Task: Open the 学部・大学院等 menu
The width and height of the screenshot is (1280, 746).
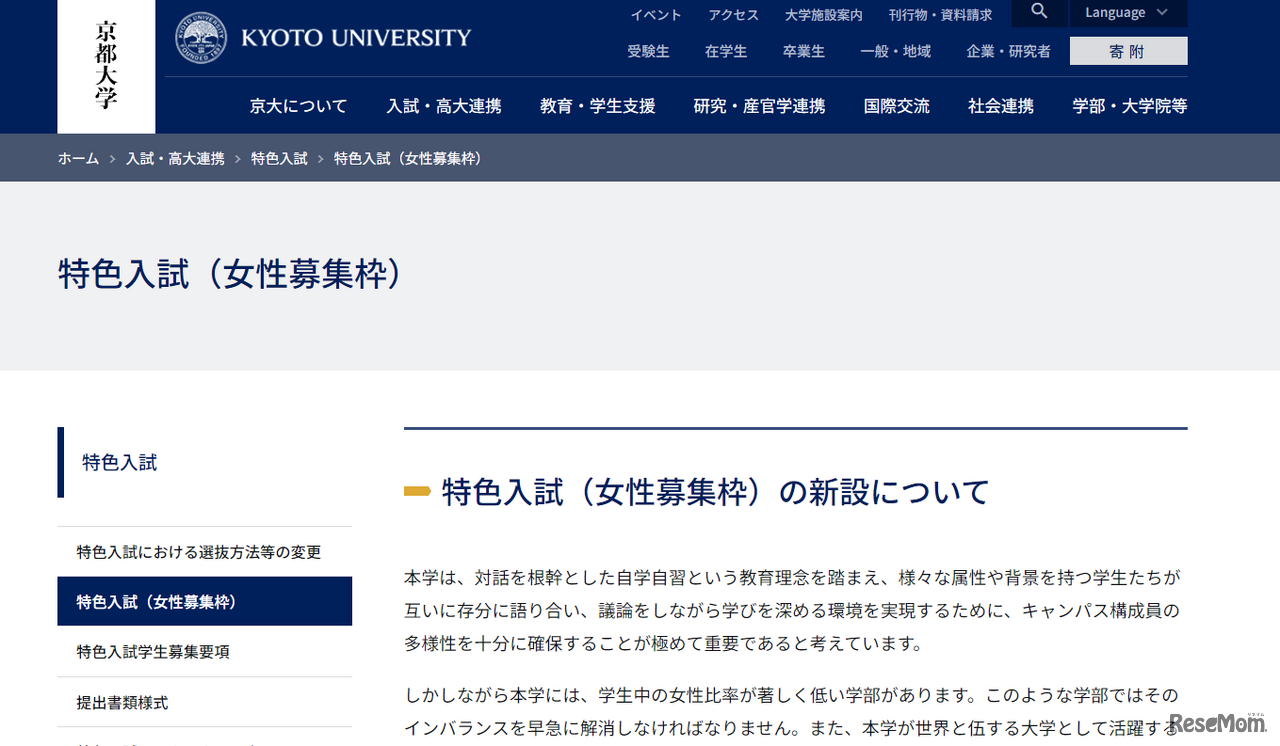Action: tap(1129, 106)
